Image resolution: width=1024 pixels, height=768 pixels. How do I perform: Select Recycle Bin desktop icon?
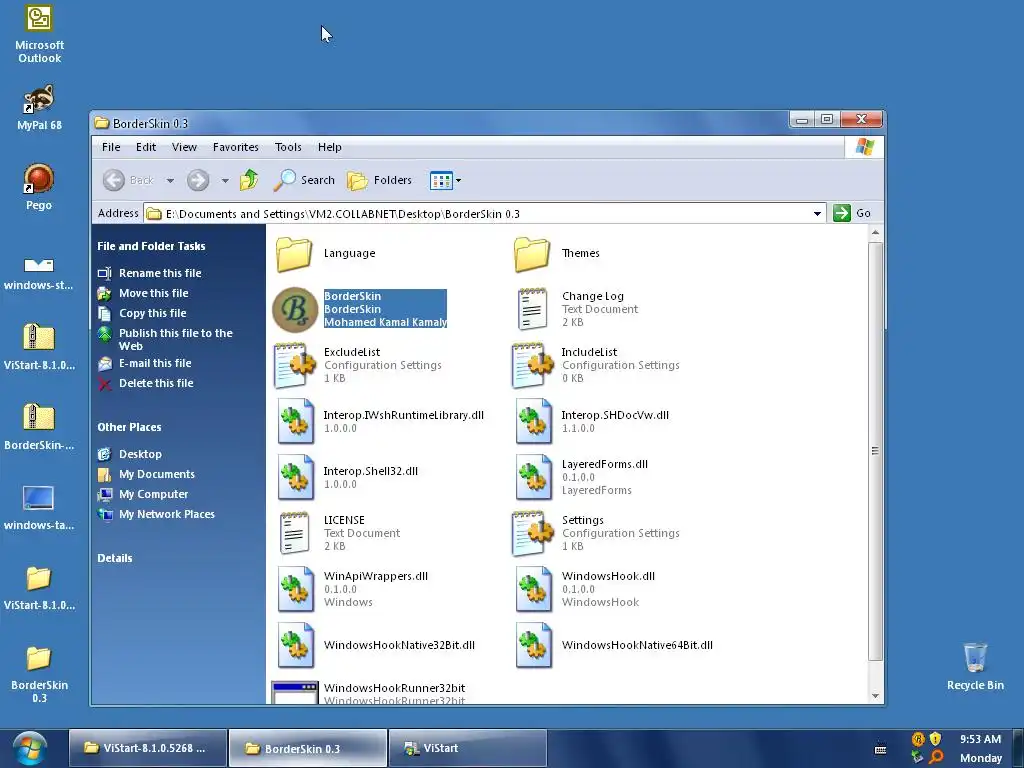975,666
